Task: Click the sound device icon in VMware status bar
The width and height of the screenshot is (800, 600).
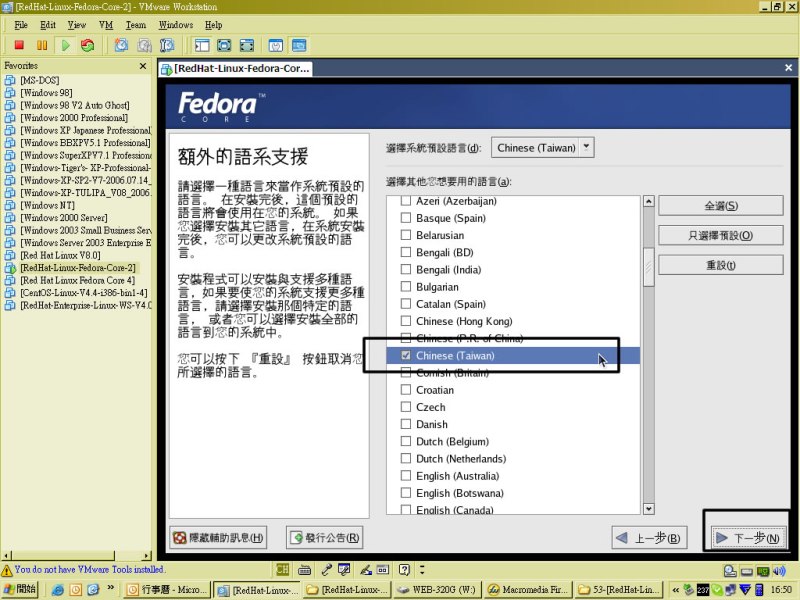Action: point(779,570)
